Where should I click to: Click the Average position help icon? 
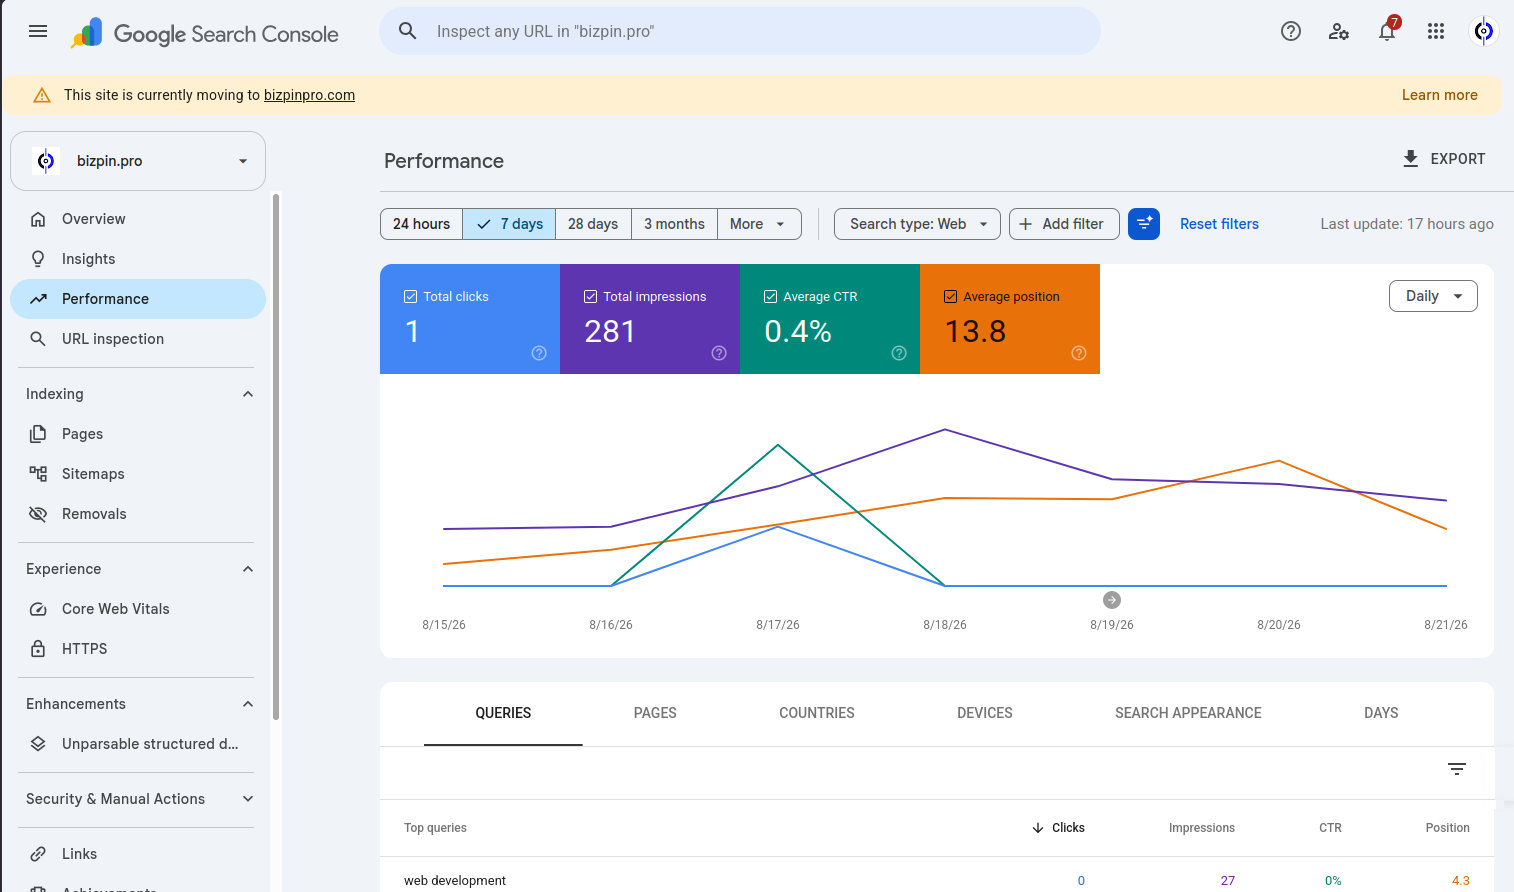click(1079, 353)
